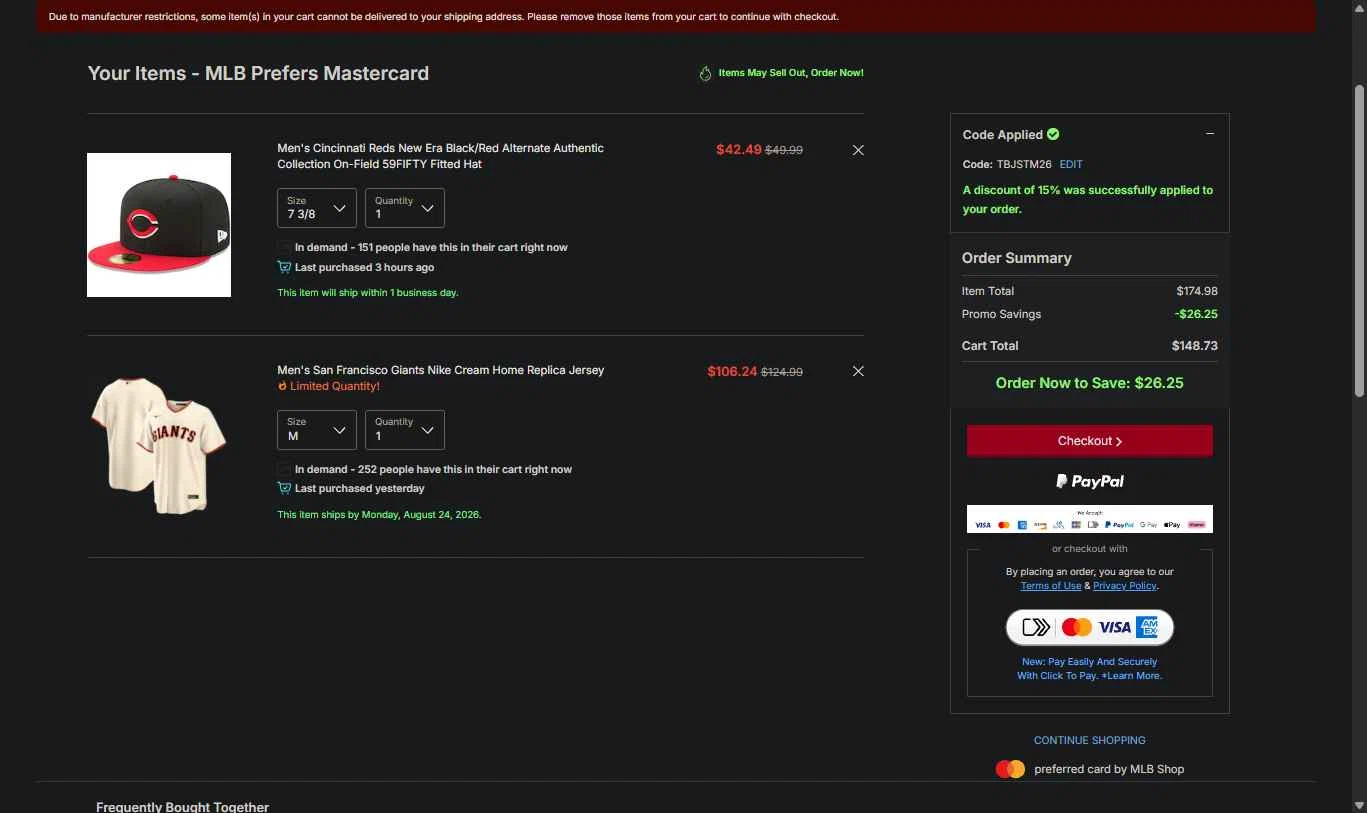Edit the applied promo code TBJSTM26
This screenshot has height=813, width=1367.
(x=1071, y=164)
